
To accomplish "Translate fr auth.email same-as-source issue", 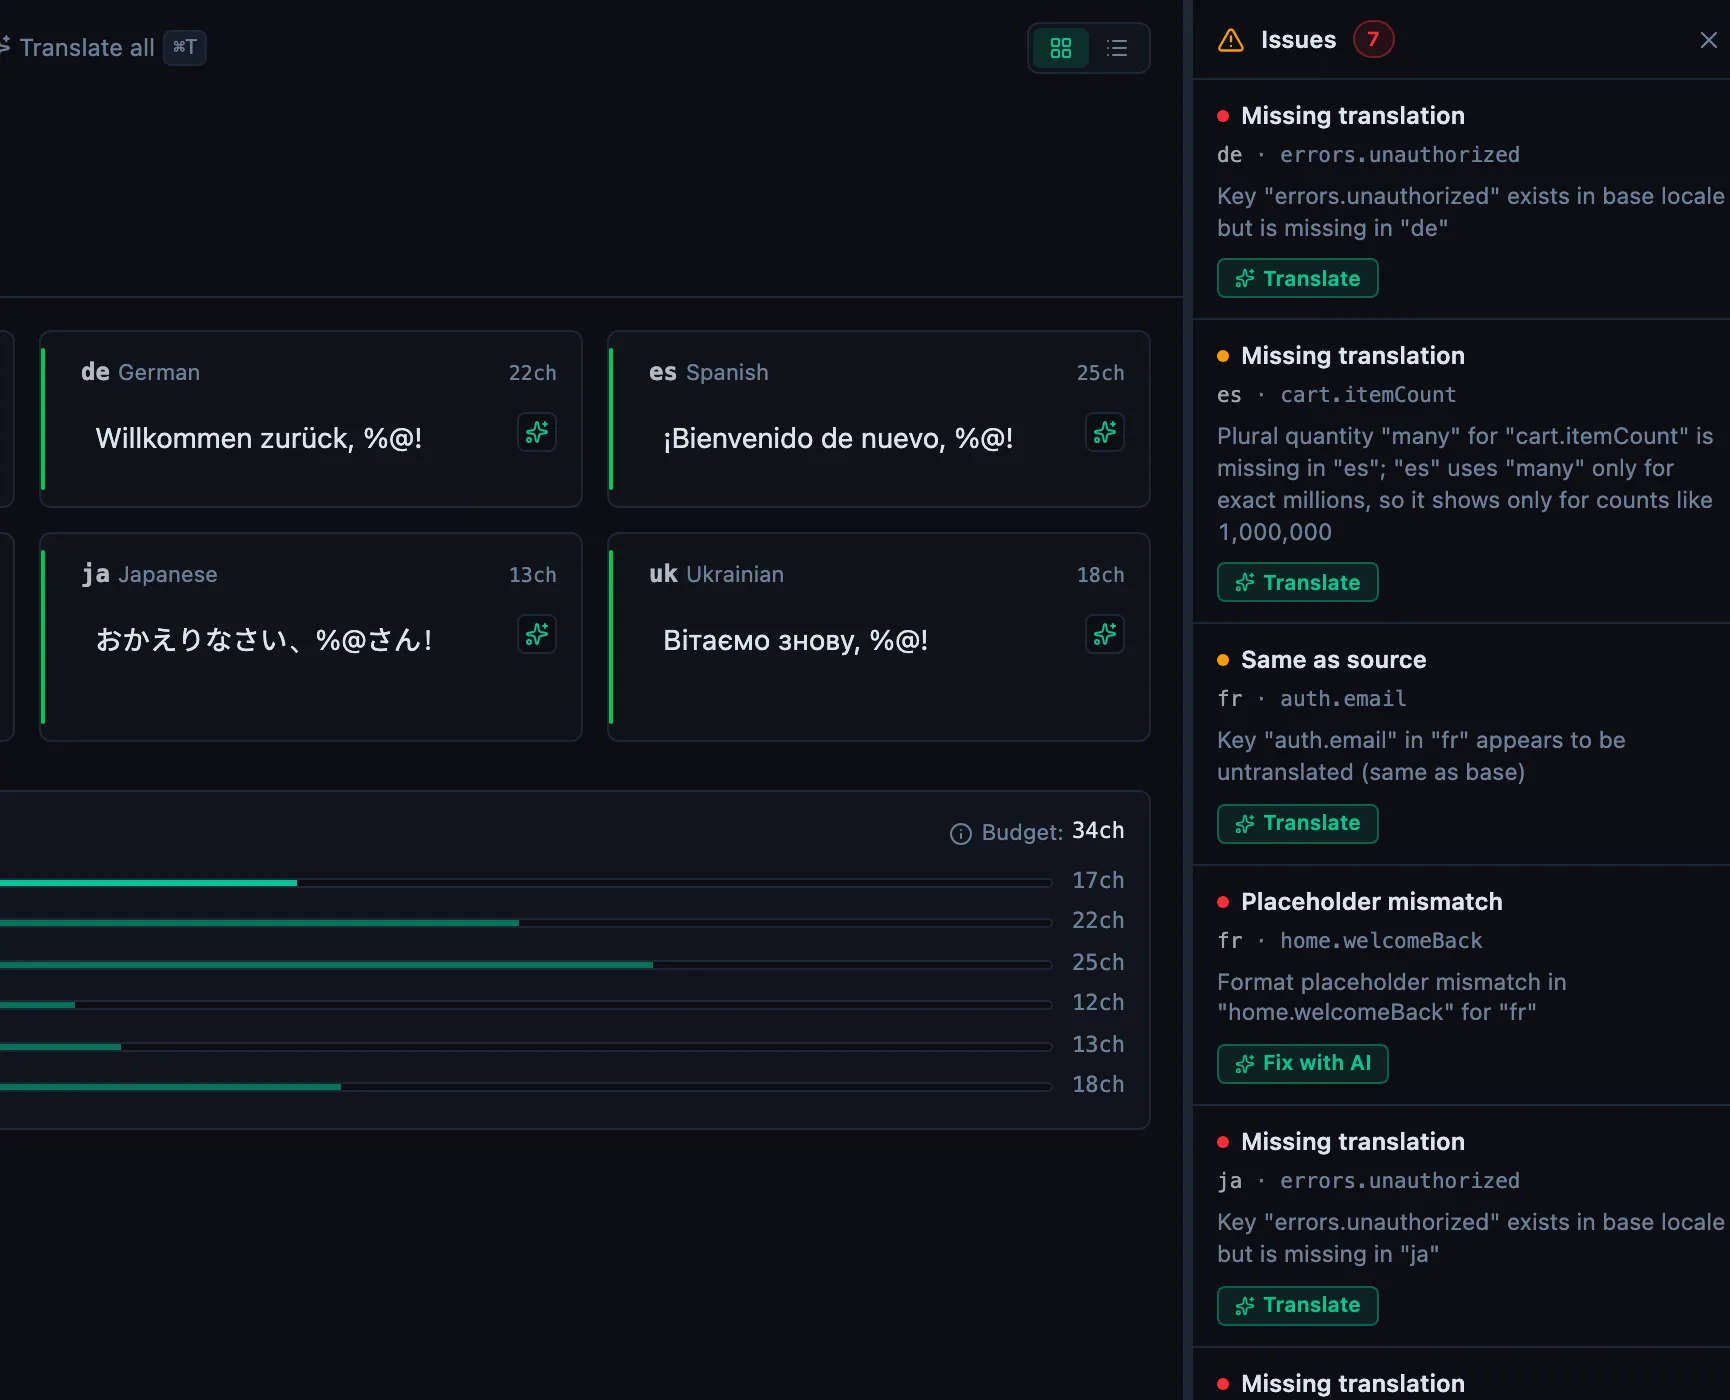I will [1297, 823].
